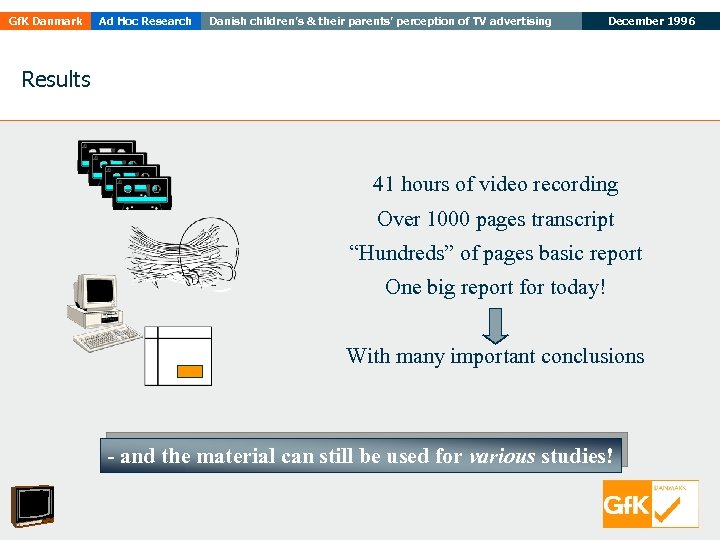Click the small television icon

(x=32, y=506)
